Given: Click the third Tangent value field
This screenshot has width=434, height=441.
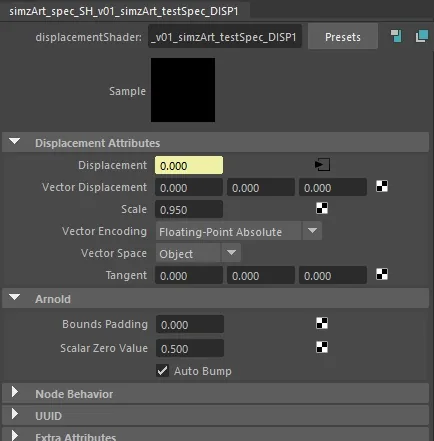Looking at the screenshot, I should pos(333,275).
